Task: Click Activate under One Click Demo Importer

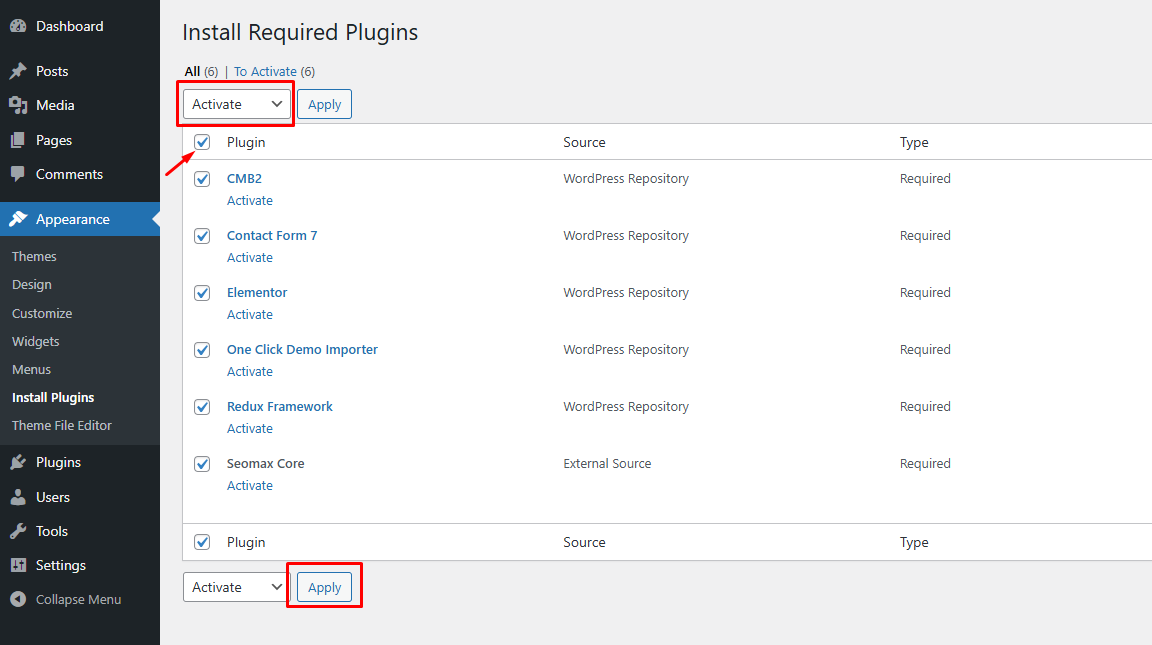Action: (x=250, y=372)
